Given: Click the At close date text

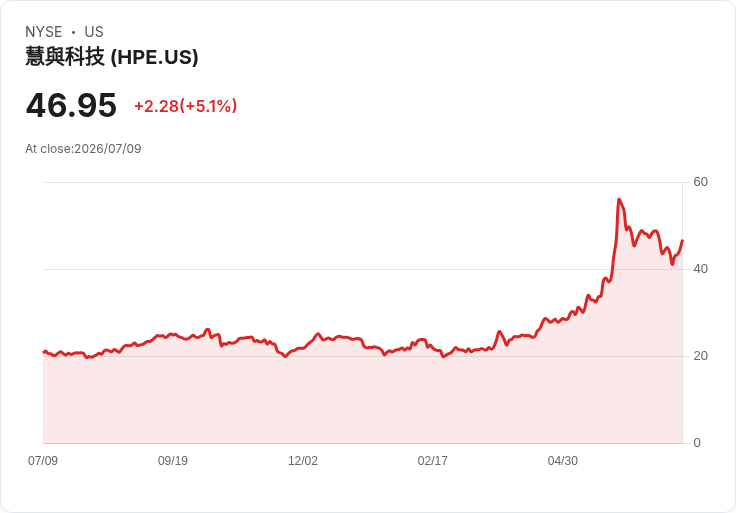Looking at the screenshot, I should (x=83, y=149).
